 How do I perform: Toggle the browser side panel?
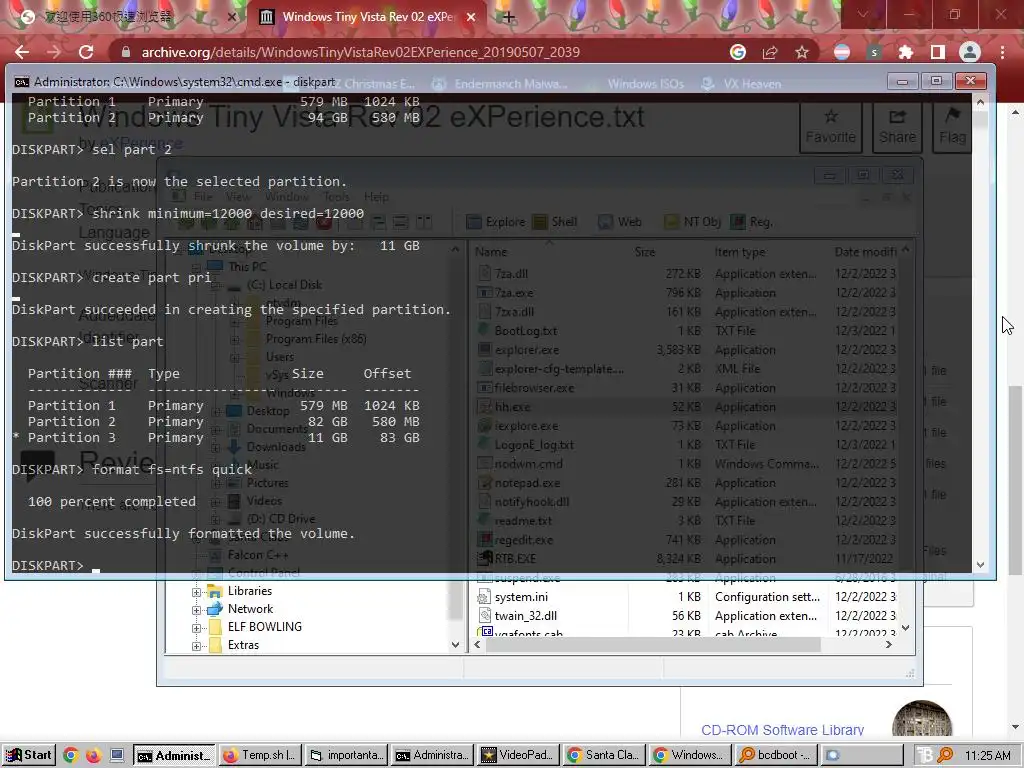[x=938, y=52]
